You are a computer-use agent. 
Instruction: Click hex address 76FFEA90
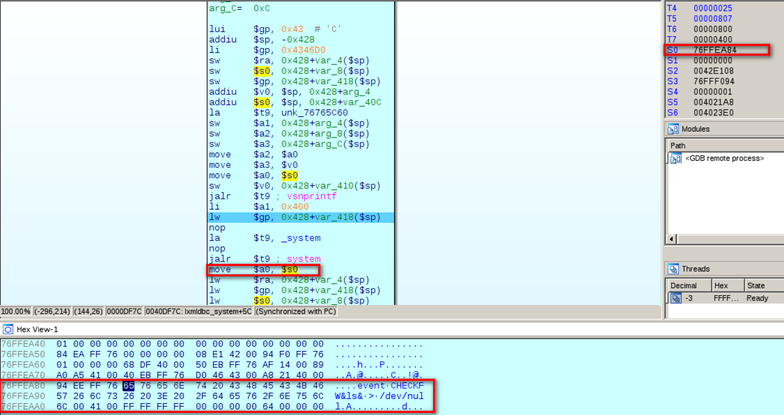click(x=23, y=396)
